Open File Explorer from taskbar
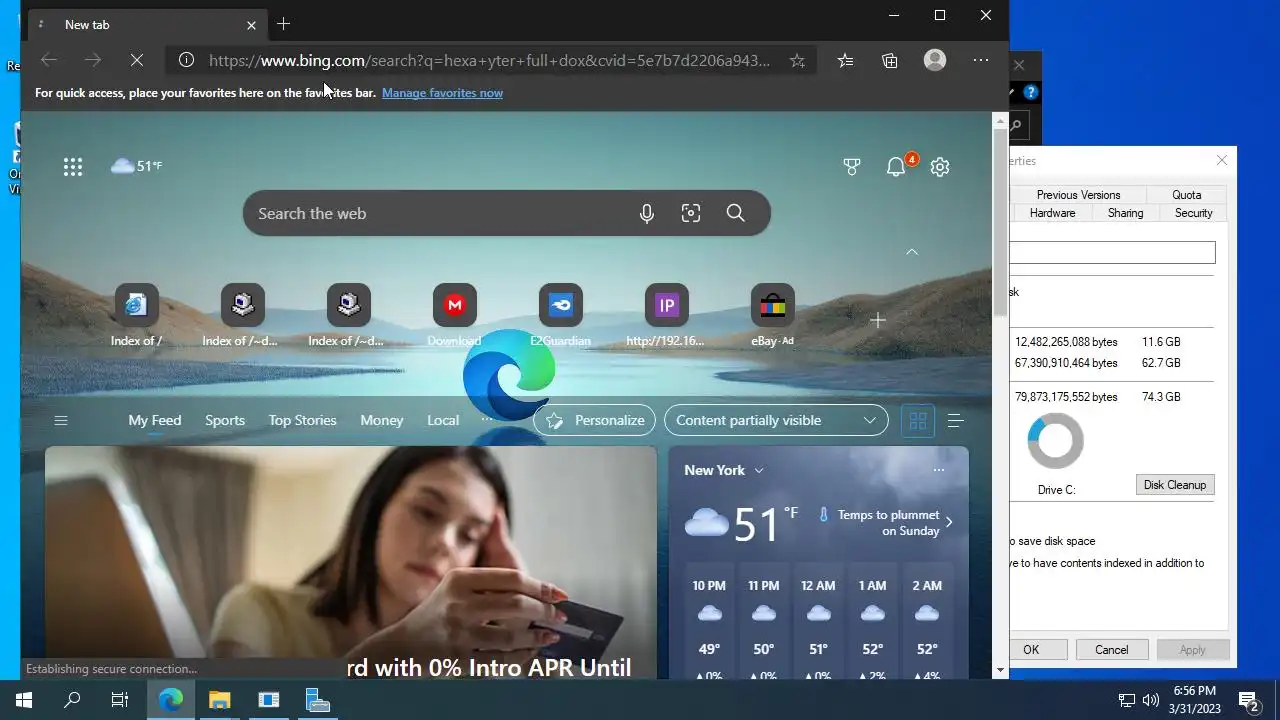Viewport: 1280px width, 720px height. [219, 700]
